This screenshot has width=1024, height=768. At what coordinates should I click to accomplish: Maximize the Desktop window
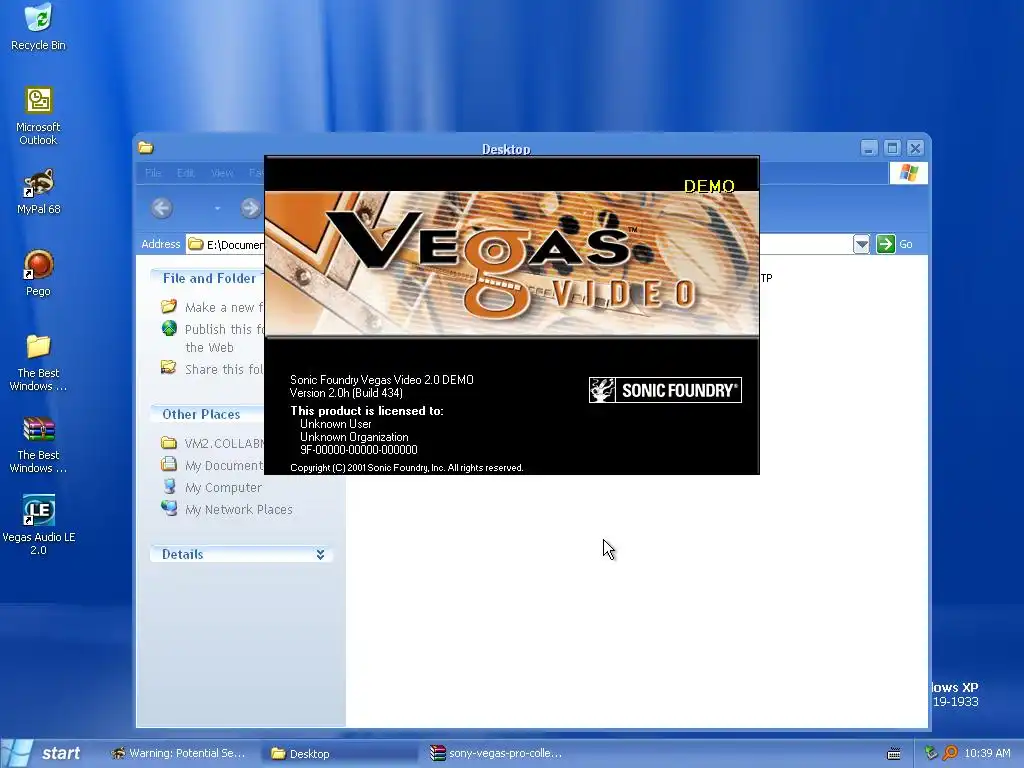(x=892, y=148)
